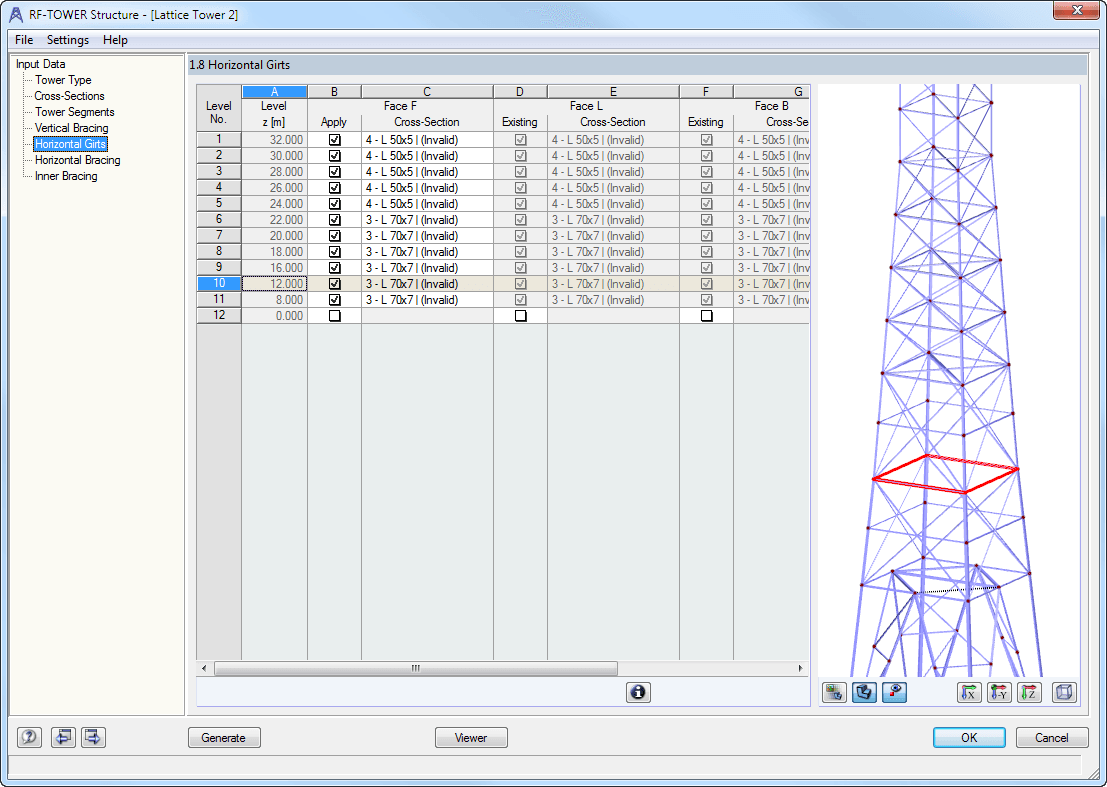Click the scrollbar right arrow under table
This screenshot has width=1107, height=787.
801,668
